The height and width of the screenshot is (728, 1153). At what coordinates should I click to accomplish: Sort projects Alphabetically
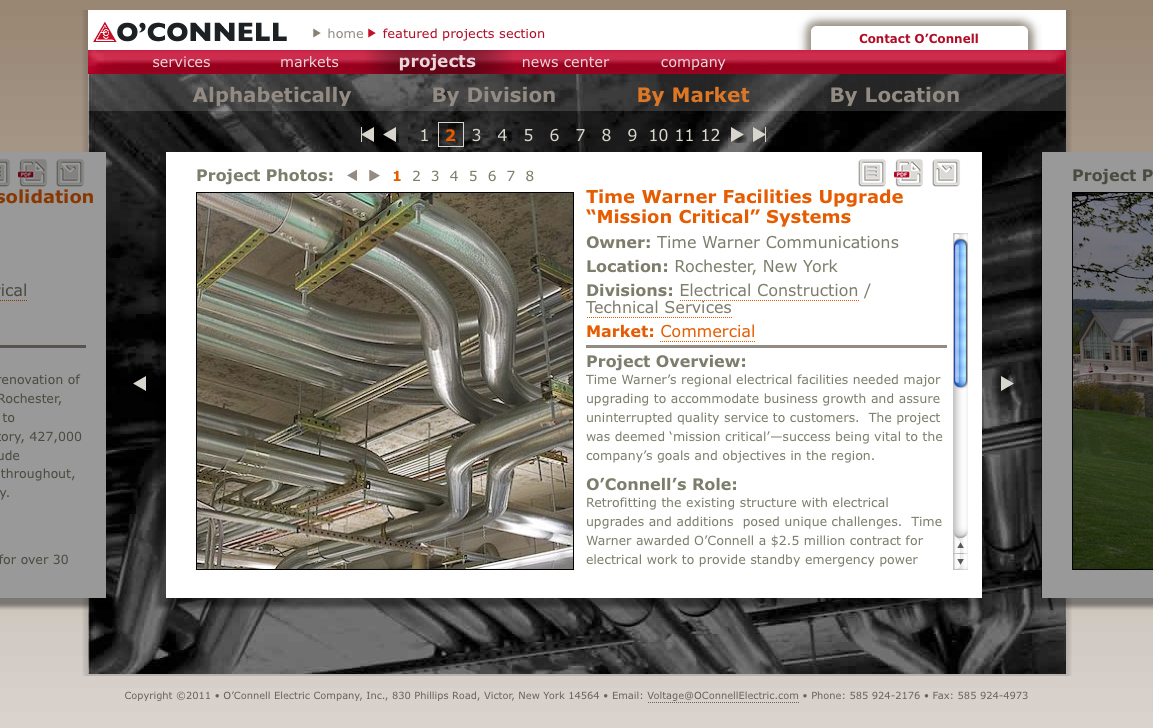point(271,95)
